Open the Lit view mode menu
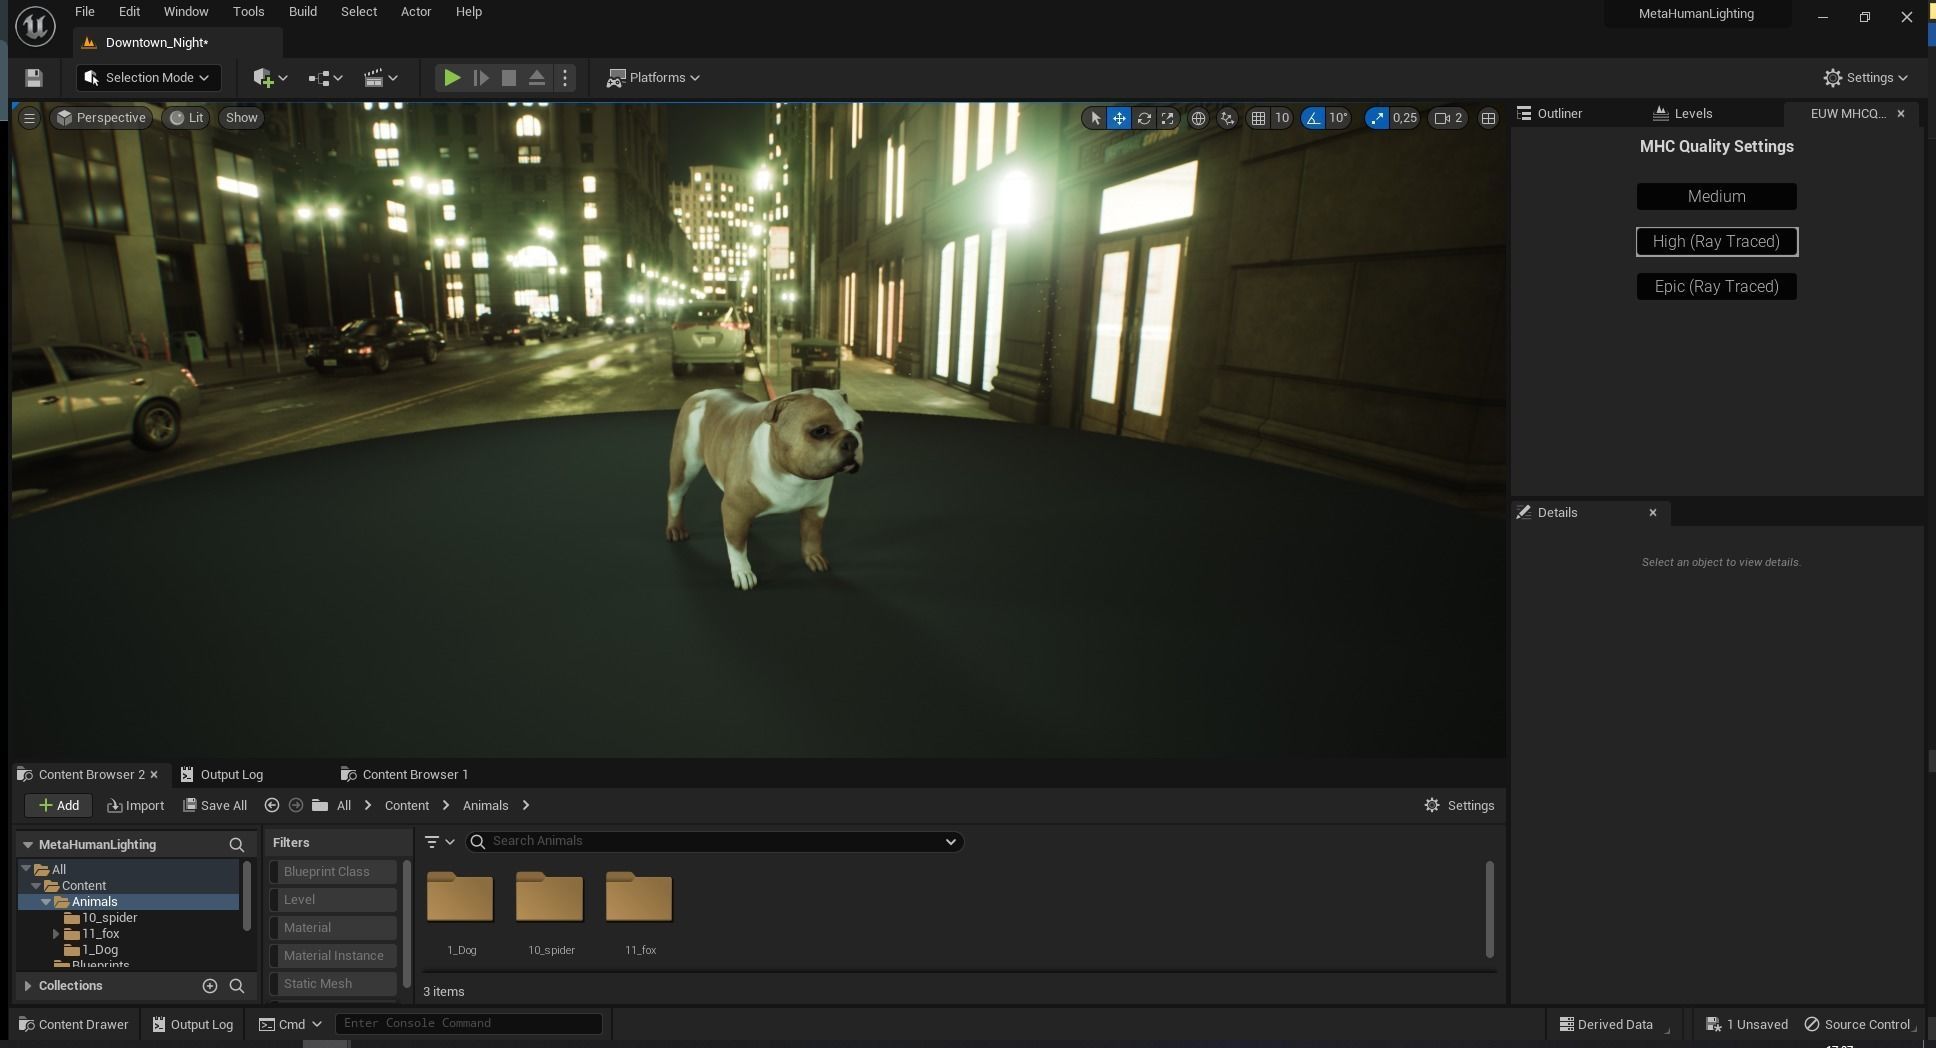 pyautogui.click(x=186, y=118)
